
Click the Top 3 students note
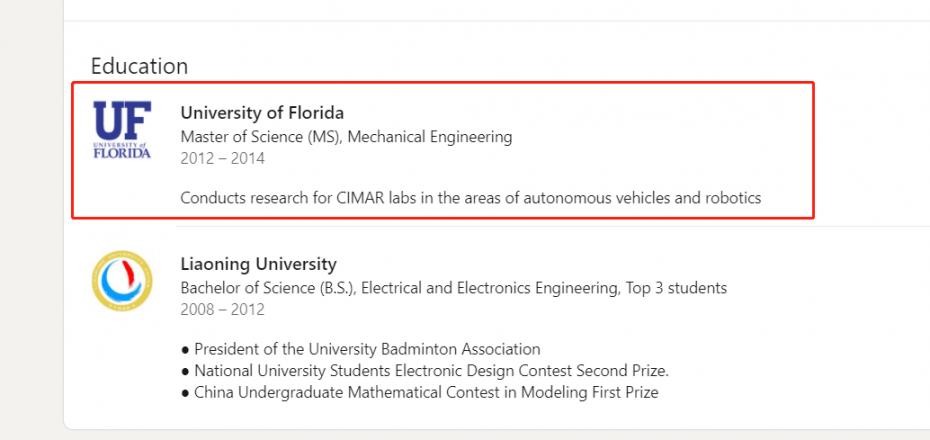tap(676, 288)
